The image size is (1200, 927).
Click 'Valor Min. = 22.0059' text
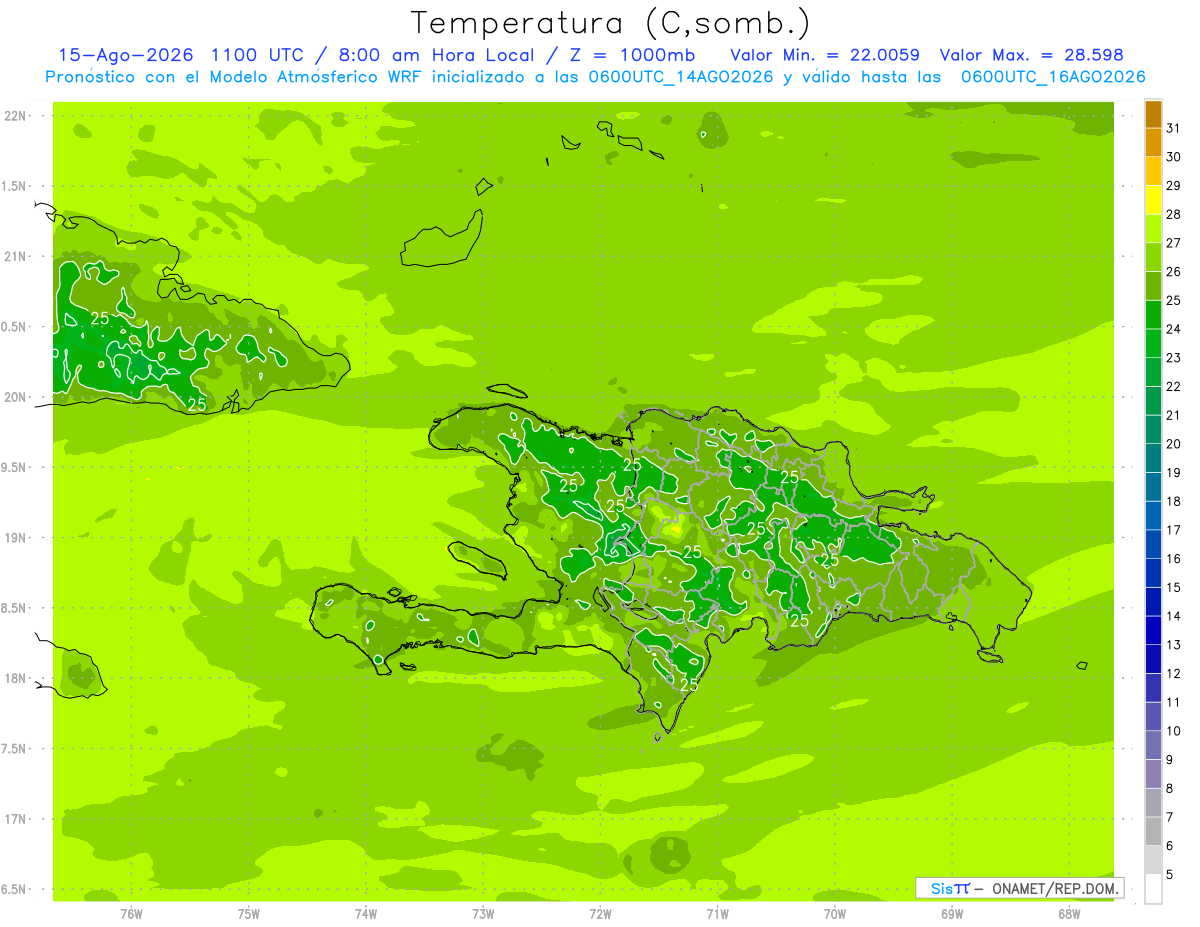pyautogui.click(x=826, y=55)
